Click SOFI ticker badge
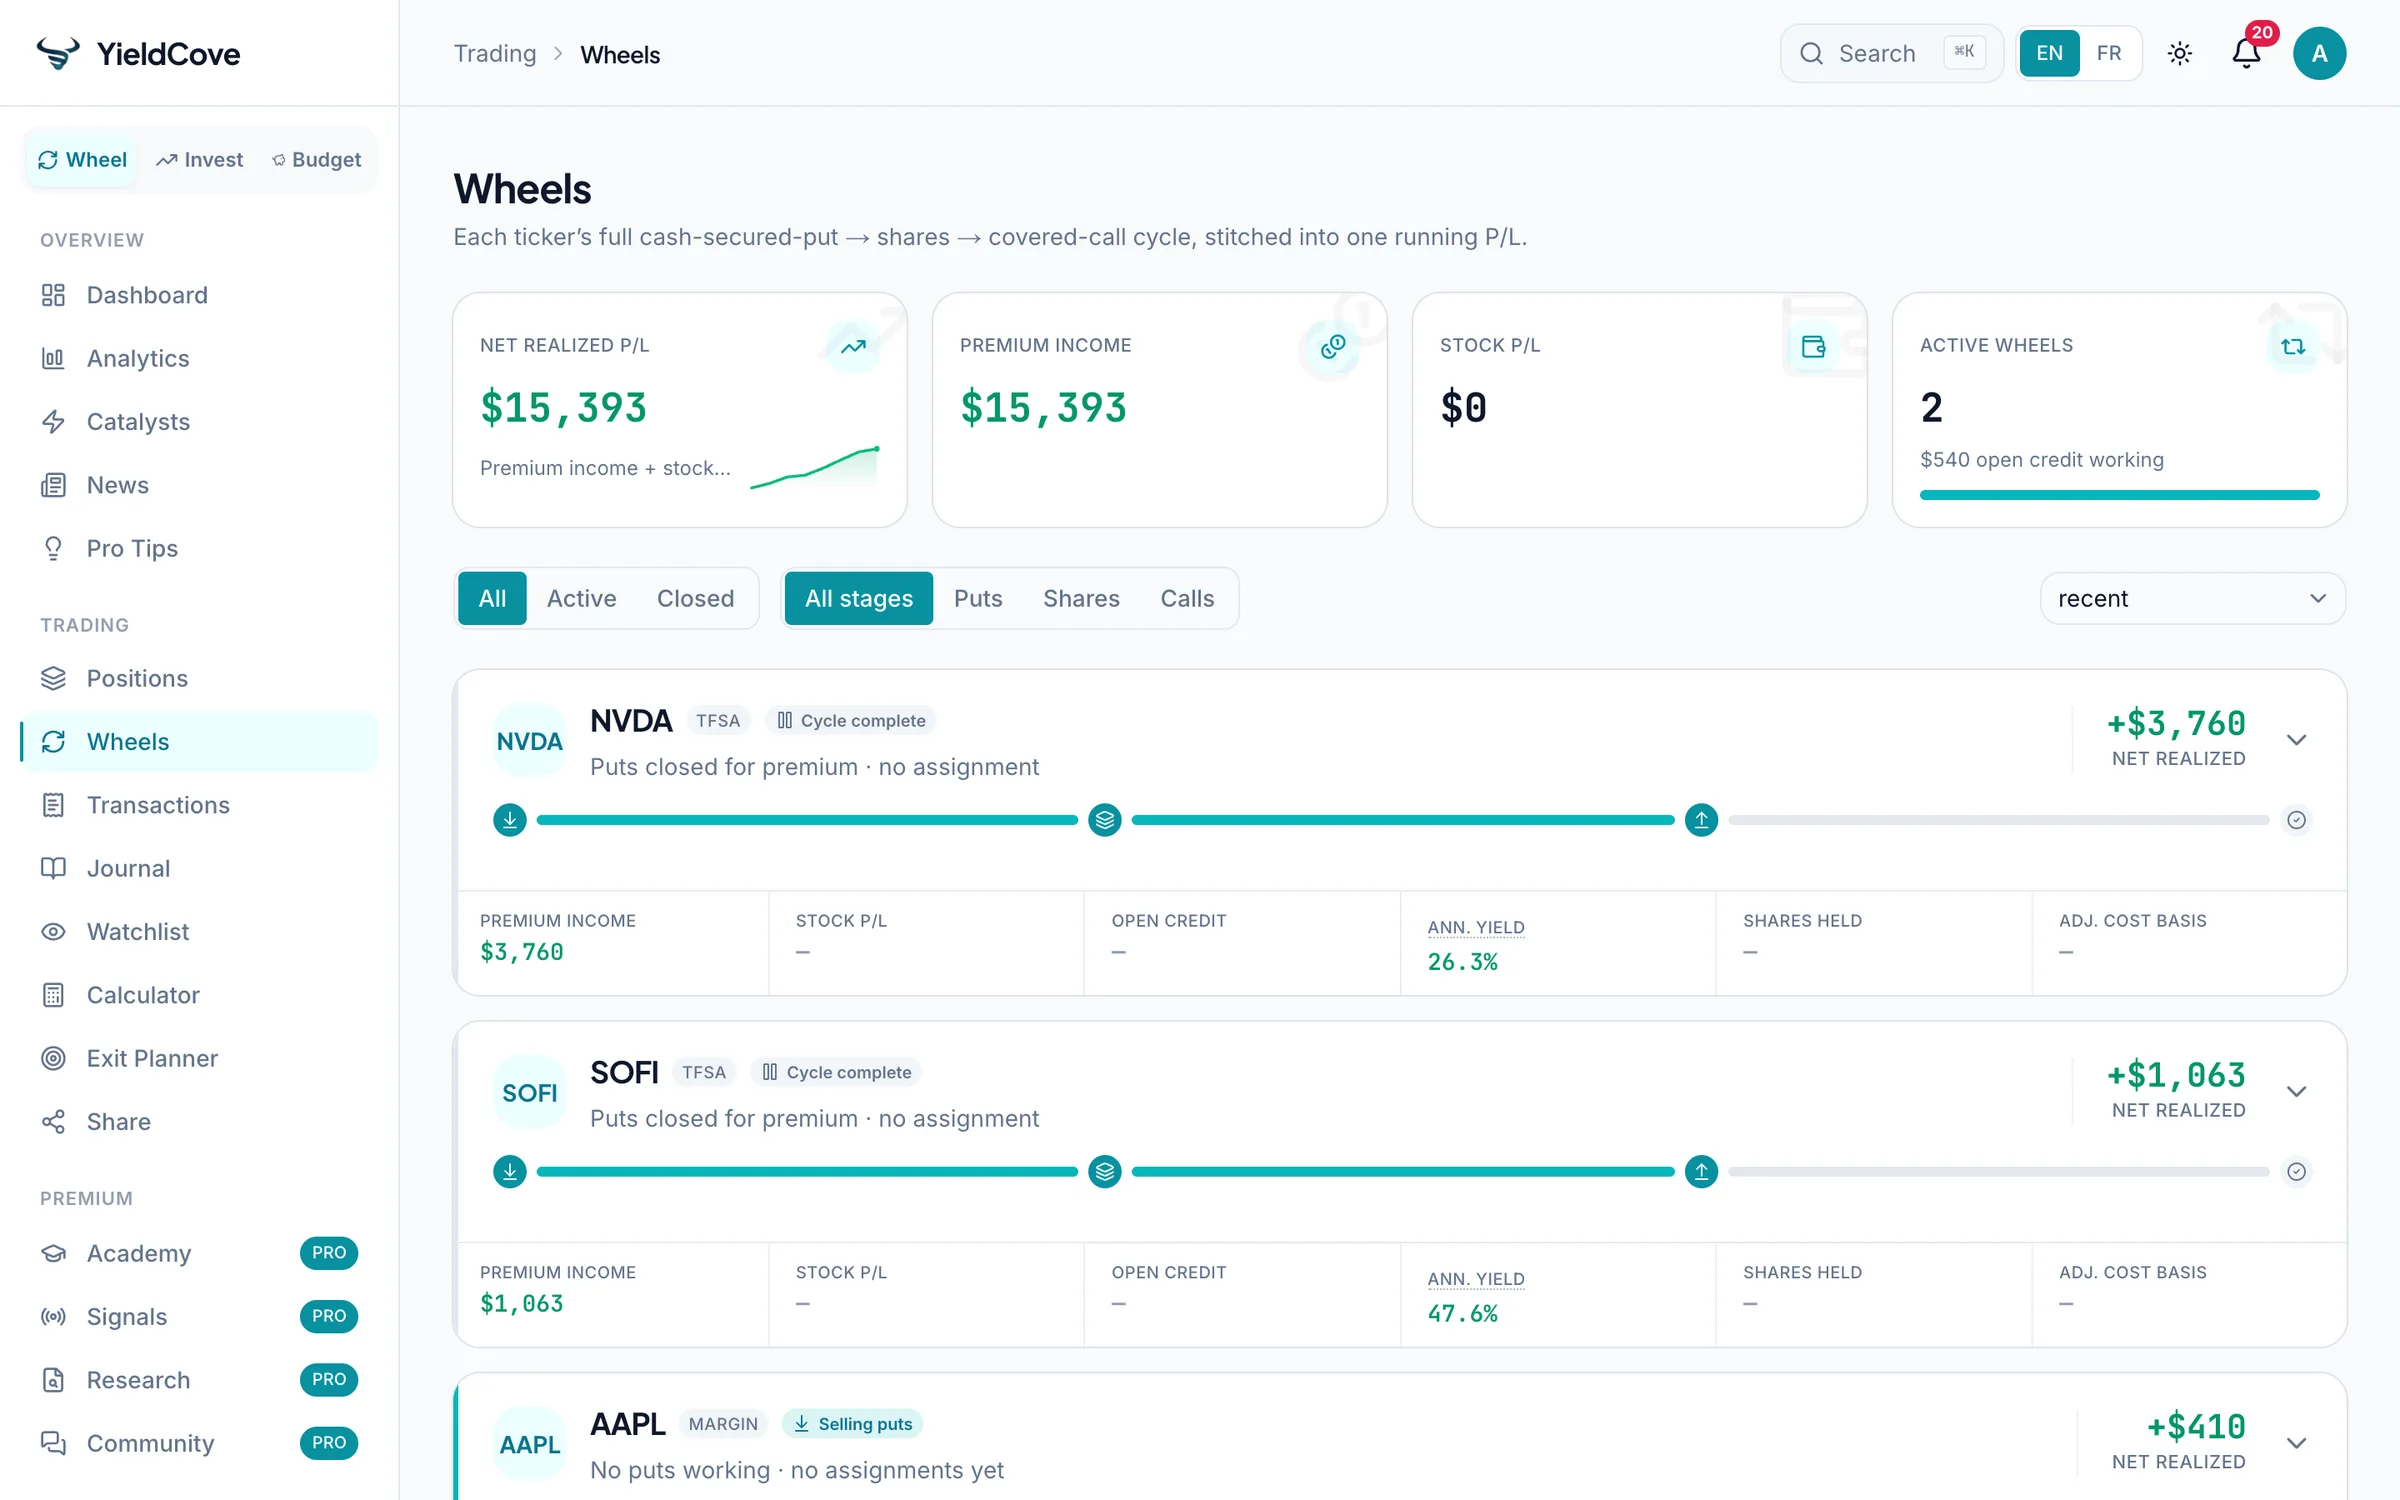The image size is (2400, 1500). tap(529, 1092)
